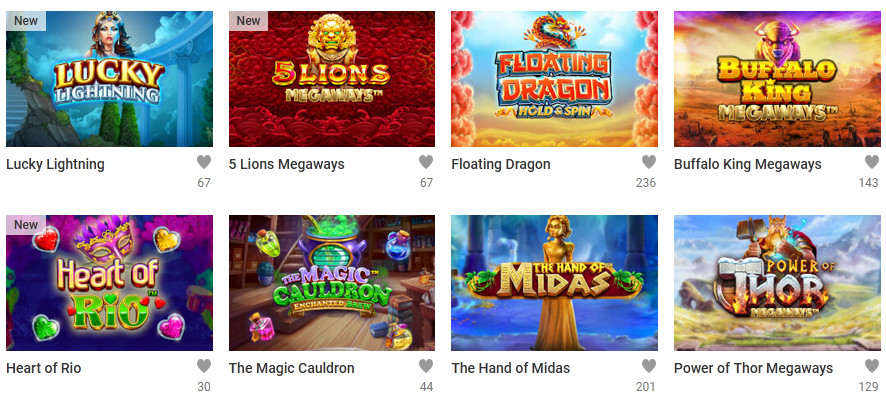Click the heart next to 5 Lions Megaways
This screenshot has height=416, width=886.
(x=426, y=162)
